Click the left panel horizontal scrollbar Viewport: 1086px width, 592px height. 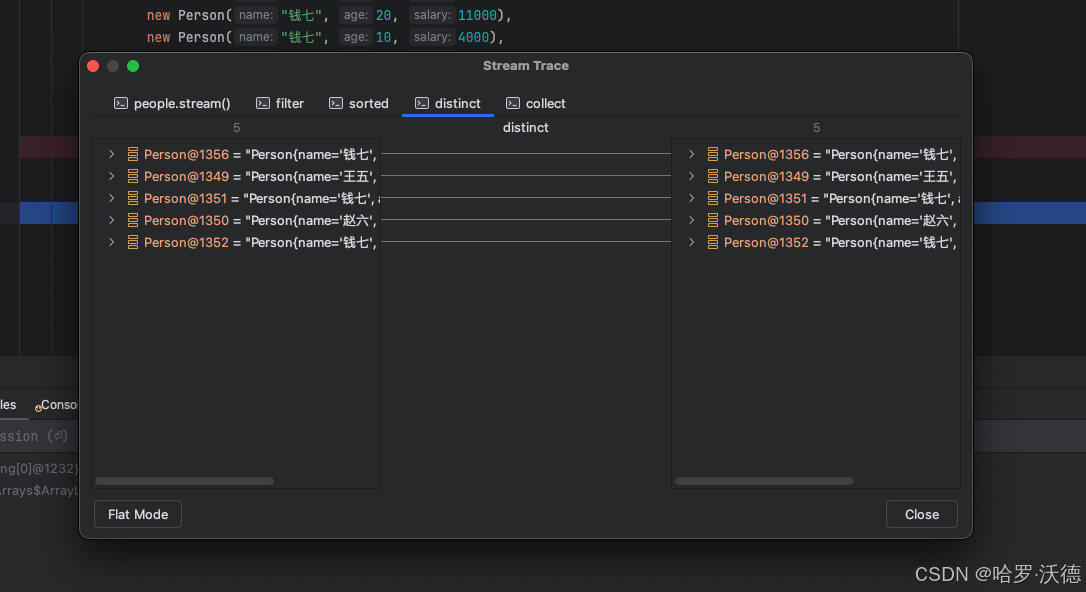tap(184, 480)
